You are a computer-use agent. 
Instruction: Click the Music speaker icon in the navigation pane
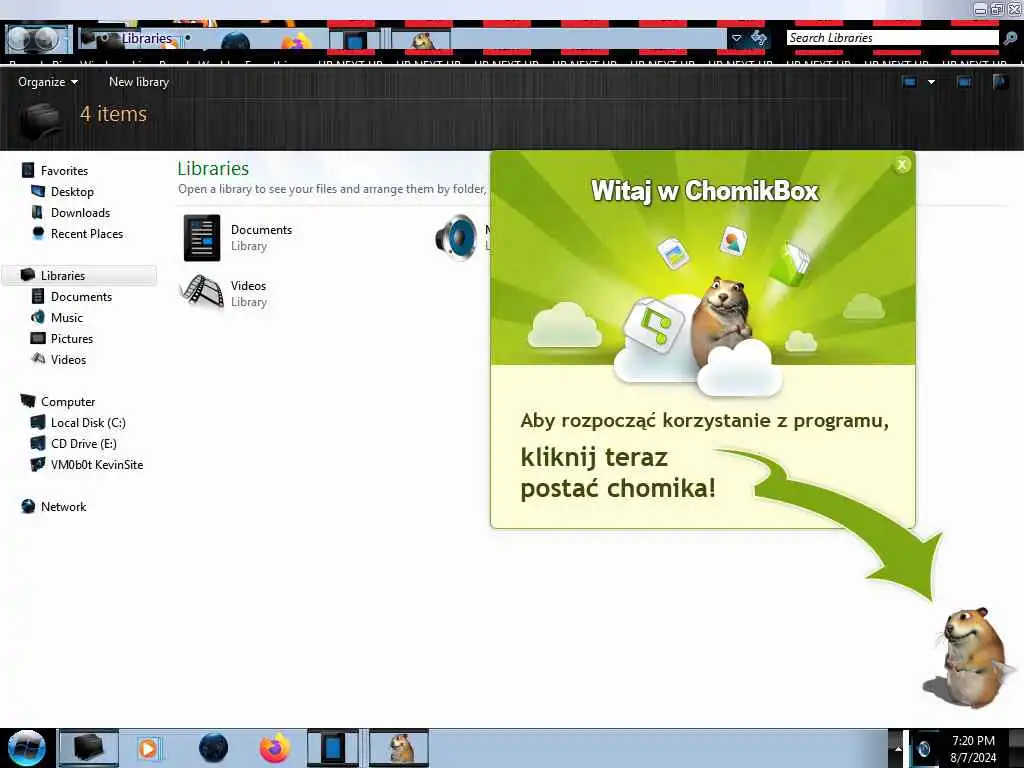[x=39, y=317]
